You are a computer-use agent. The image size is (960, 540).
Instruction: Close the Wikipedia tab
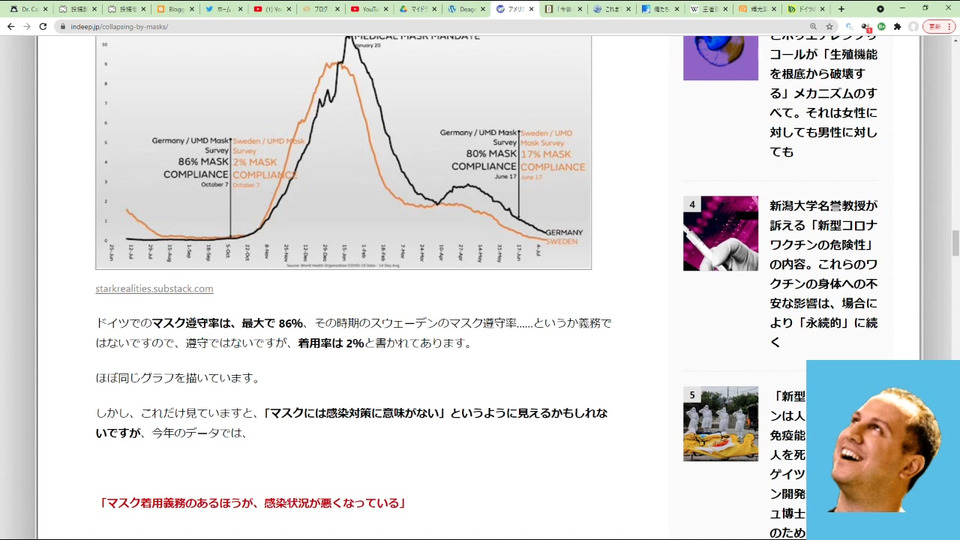[726, 9]
